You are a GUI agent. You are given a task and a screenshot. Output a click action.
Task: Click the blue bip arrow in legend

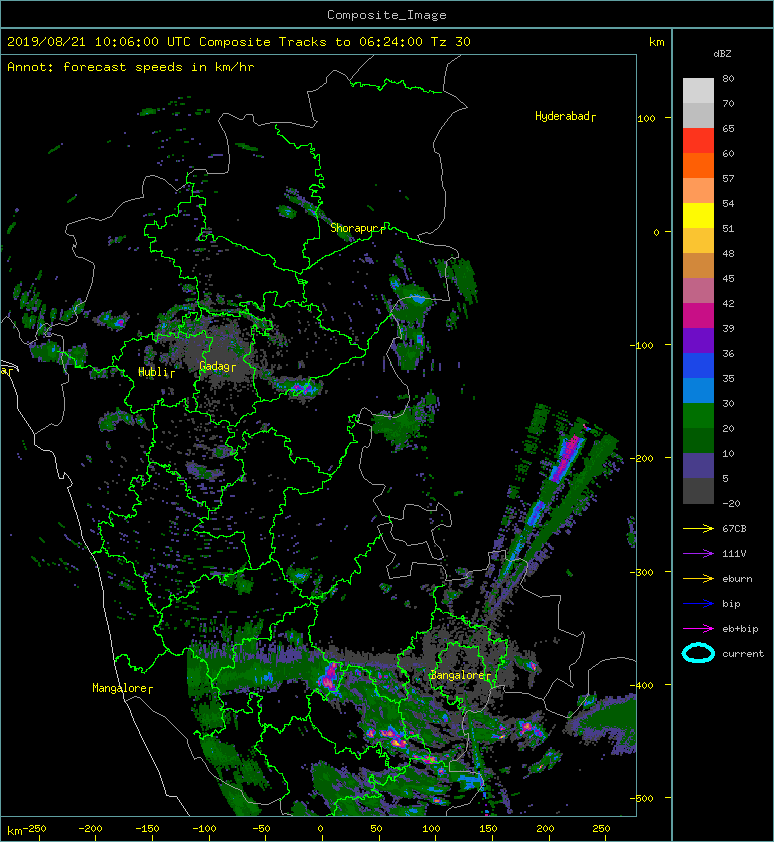click(698, 604)
